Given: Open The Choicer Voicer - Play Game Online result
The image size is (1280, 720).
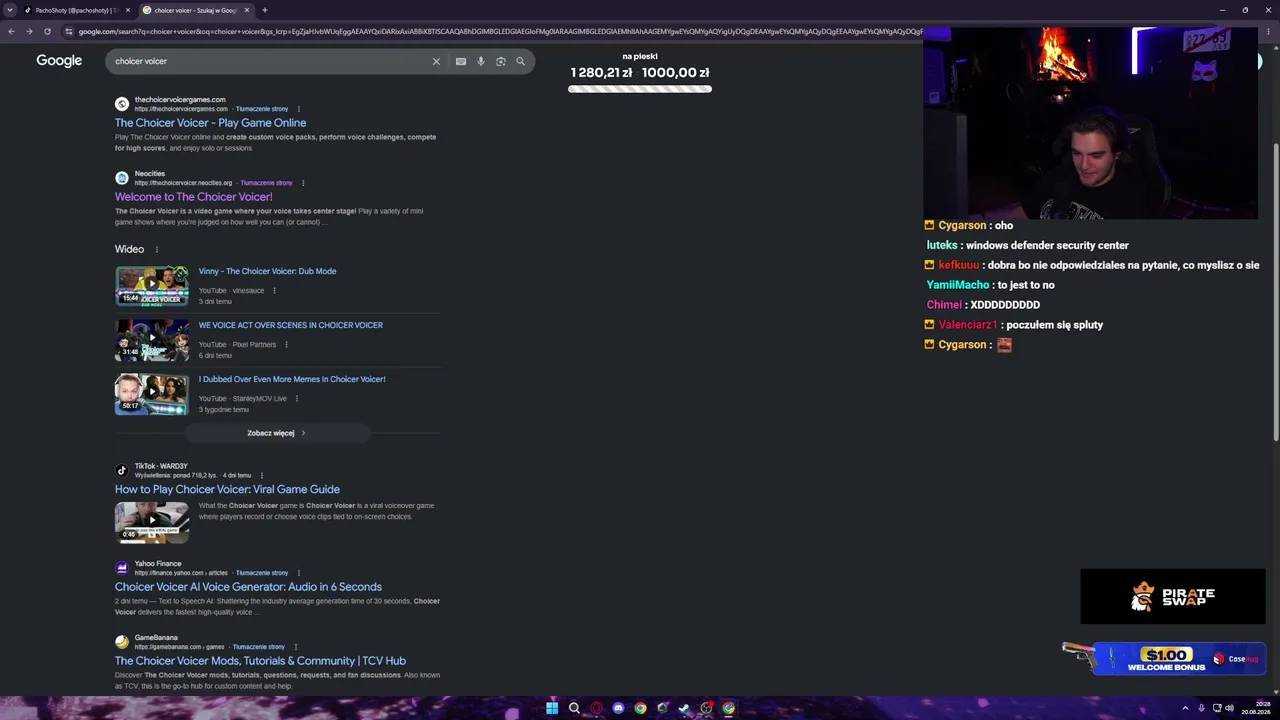Looking at the screenshot, I should [210, 123].
